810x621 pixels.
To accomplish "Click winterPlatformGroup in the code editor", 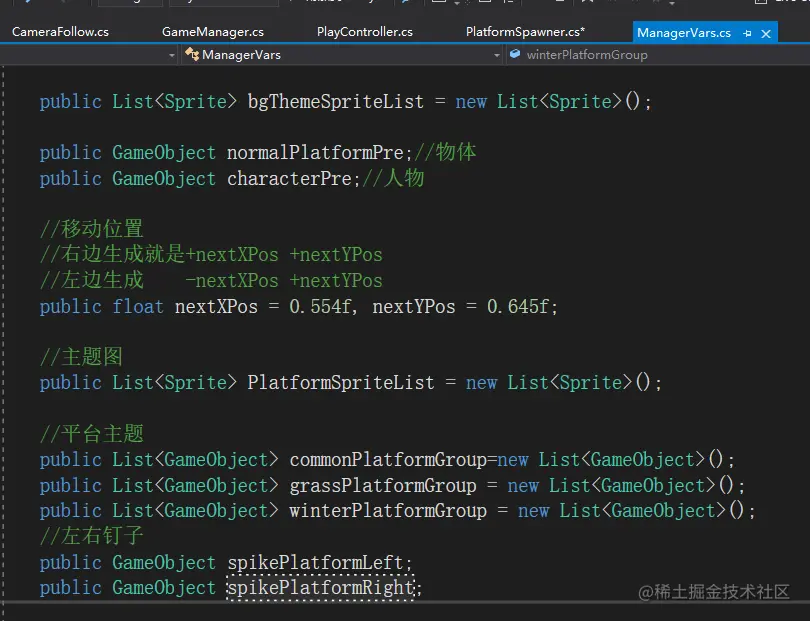I will point(388,511).
